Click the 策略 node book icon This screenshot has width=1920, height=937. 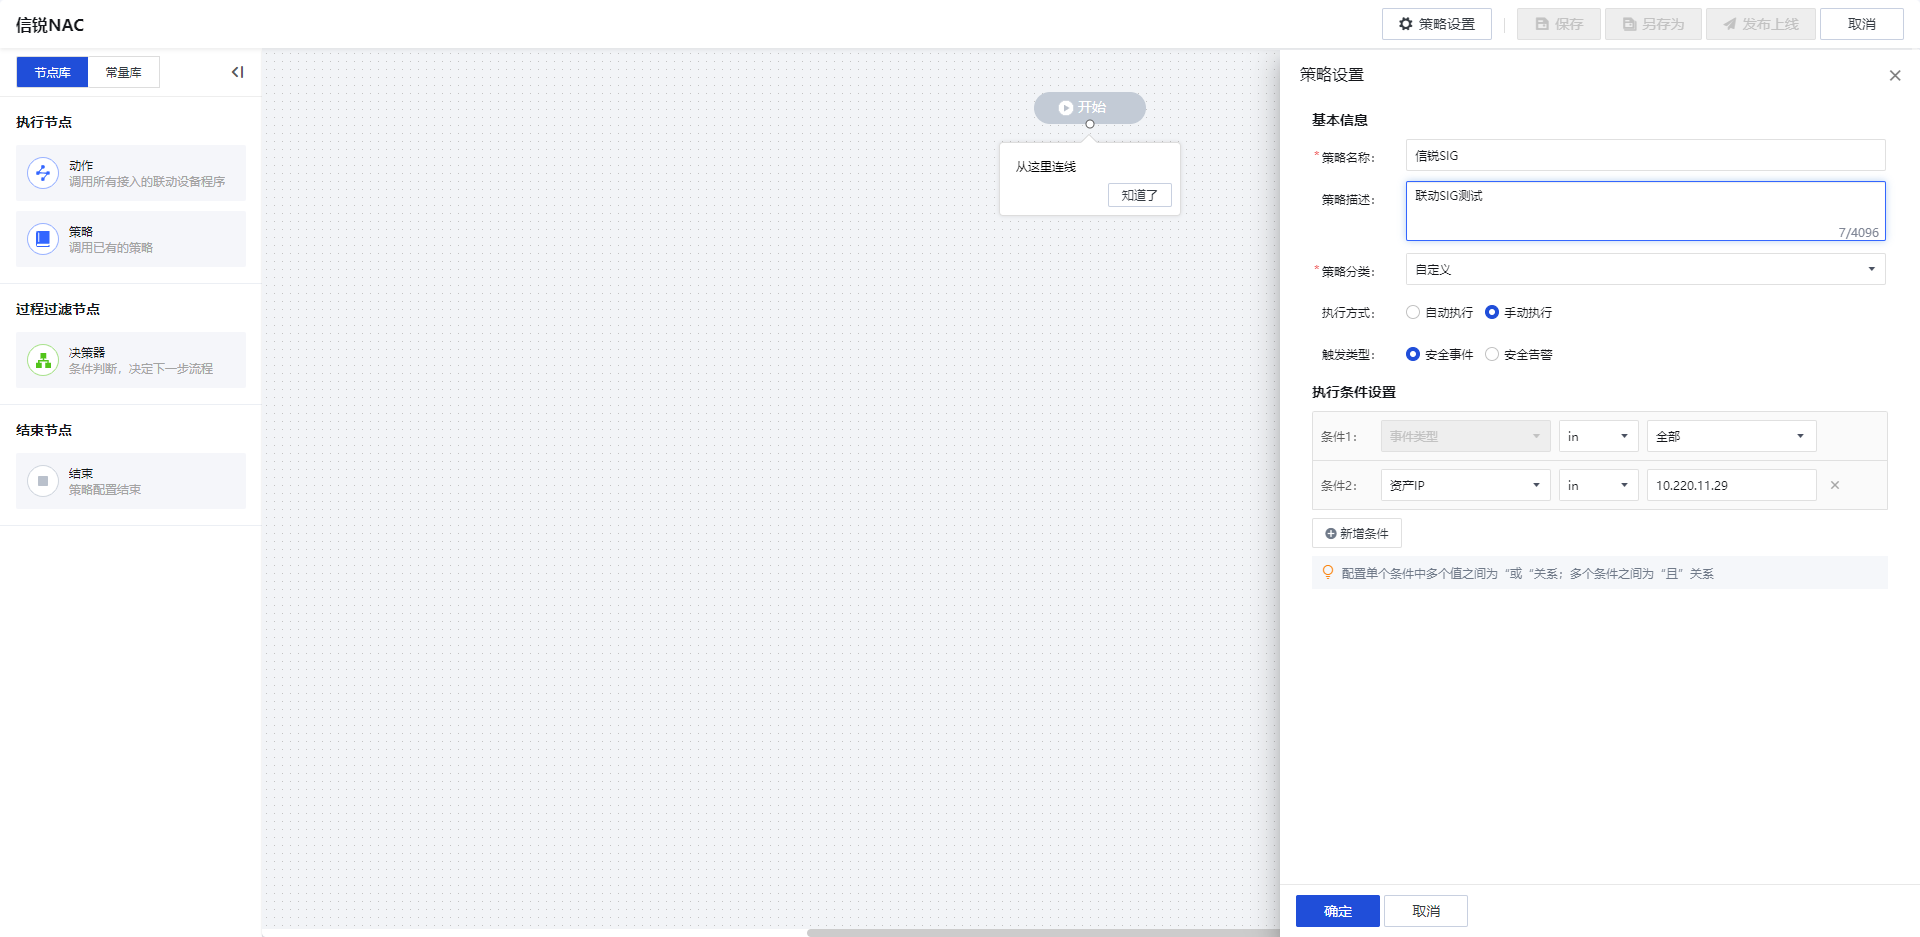[x=42, y=239]
